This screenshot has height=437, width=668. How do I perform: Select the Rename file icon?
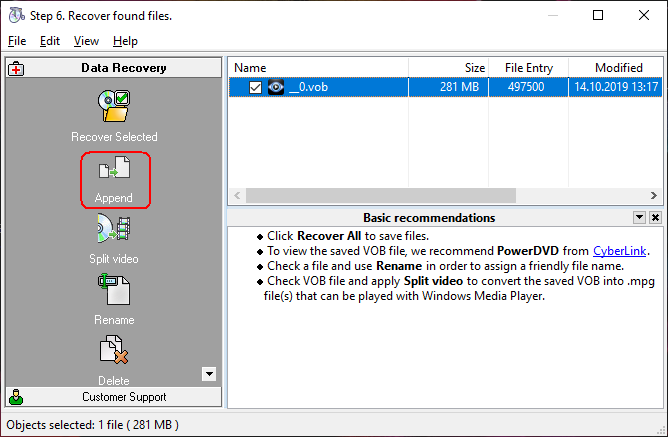(114, 289)
